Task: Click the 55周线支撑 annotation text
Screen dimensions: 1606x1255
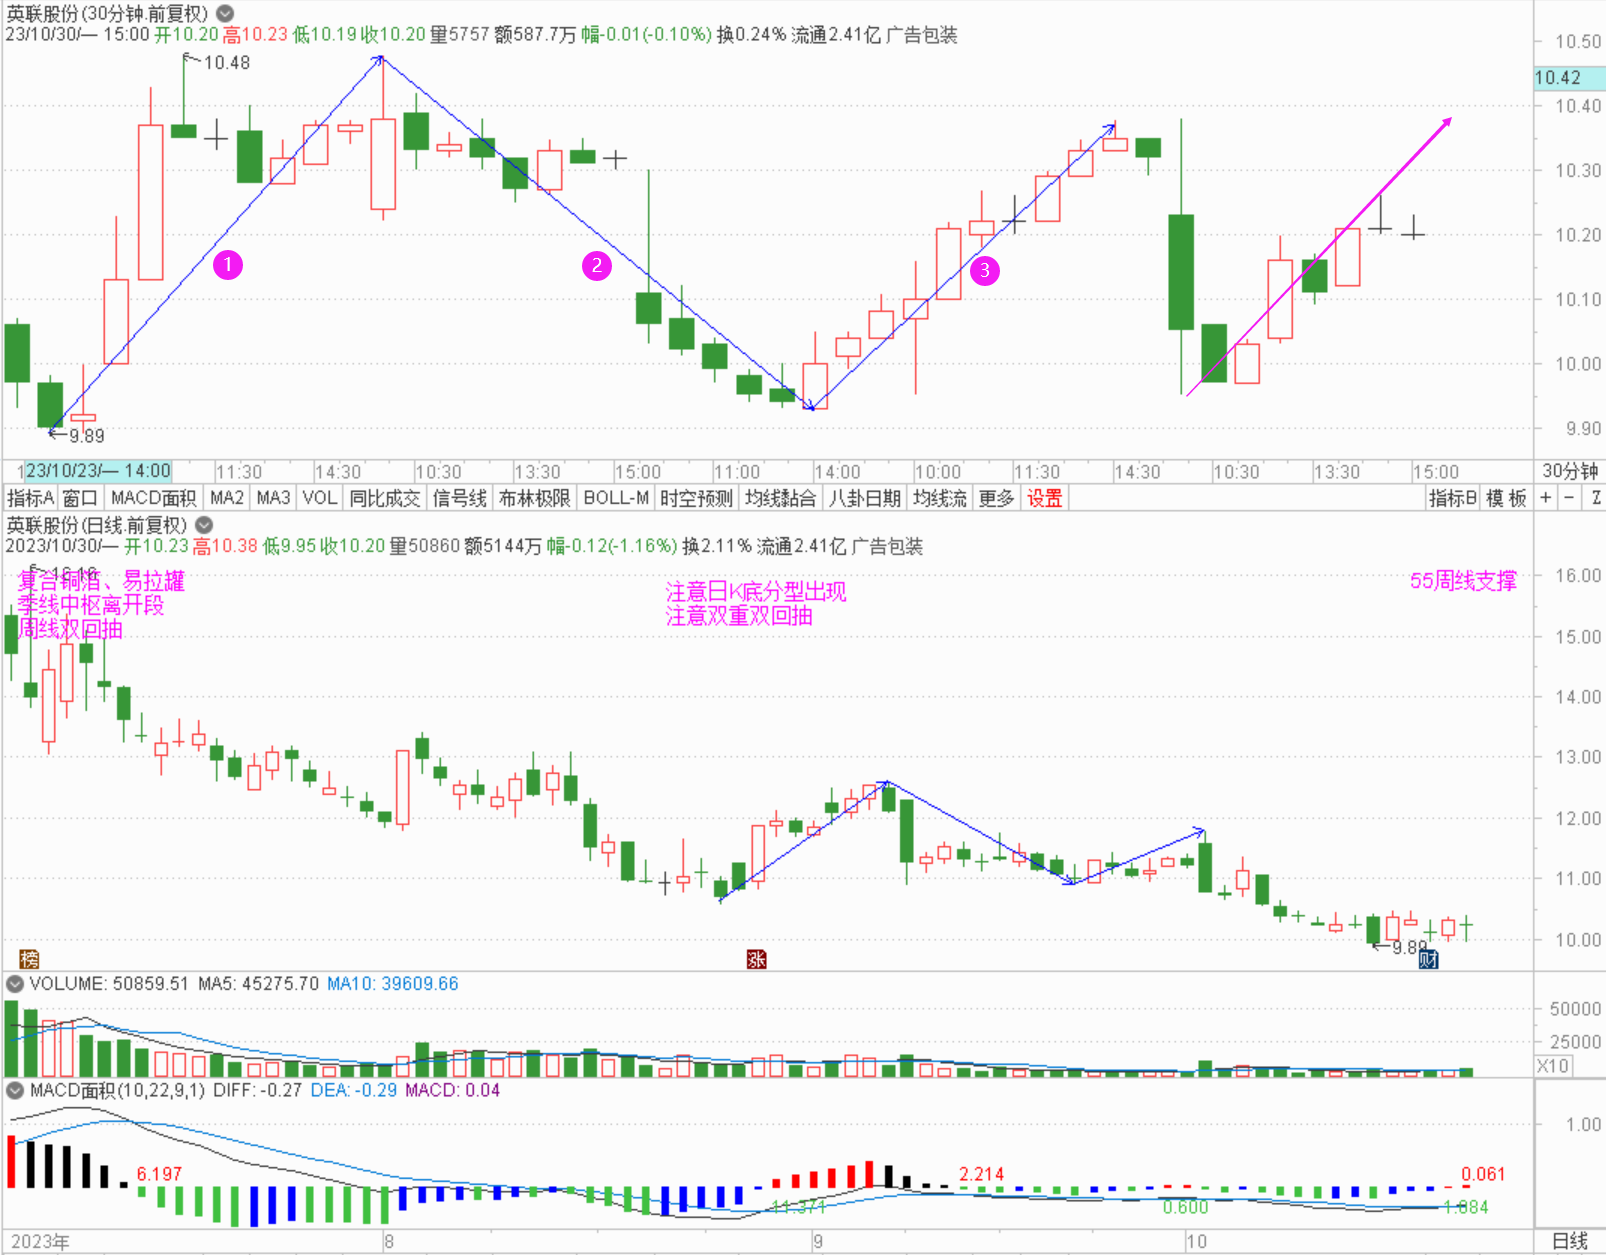Action: (1463, 581)
